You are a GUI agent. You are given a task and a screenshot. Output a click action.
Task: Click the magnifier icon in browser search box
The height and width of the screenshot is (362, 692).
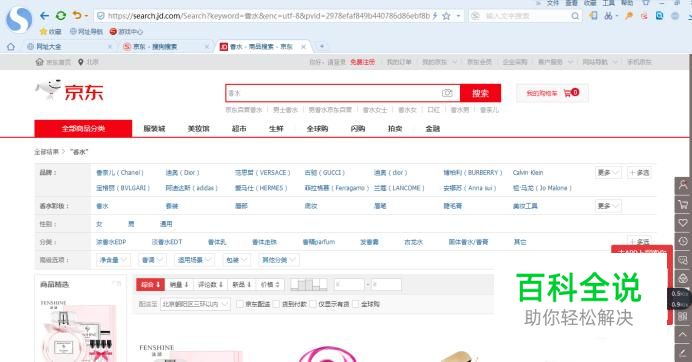tap(575, 16)
